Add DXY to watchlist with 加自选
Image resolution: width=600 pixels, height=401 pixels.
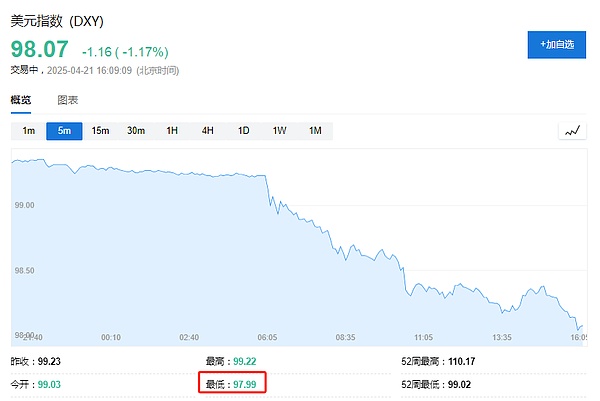click(x=556, y=45)
